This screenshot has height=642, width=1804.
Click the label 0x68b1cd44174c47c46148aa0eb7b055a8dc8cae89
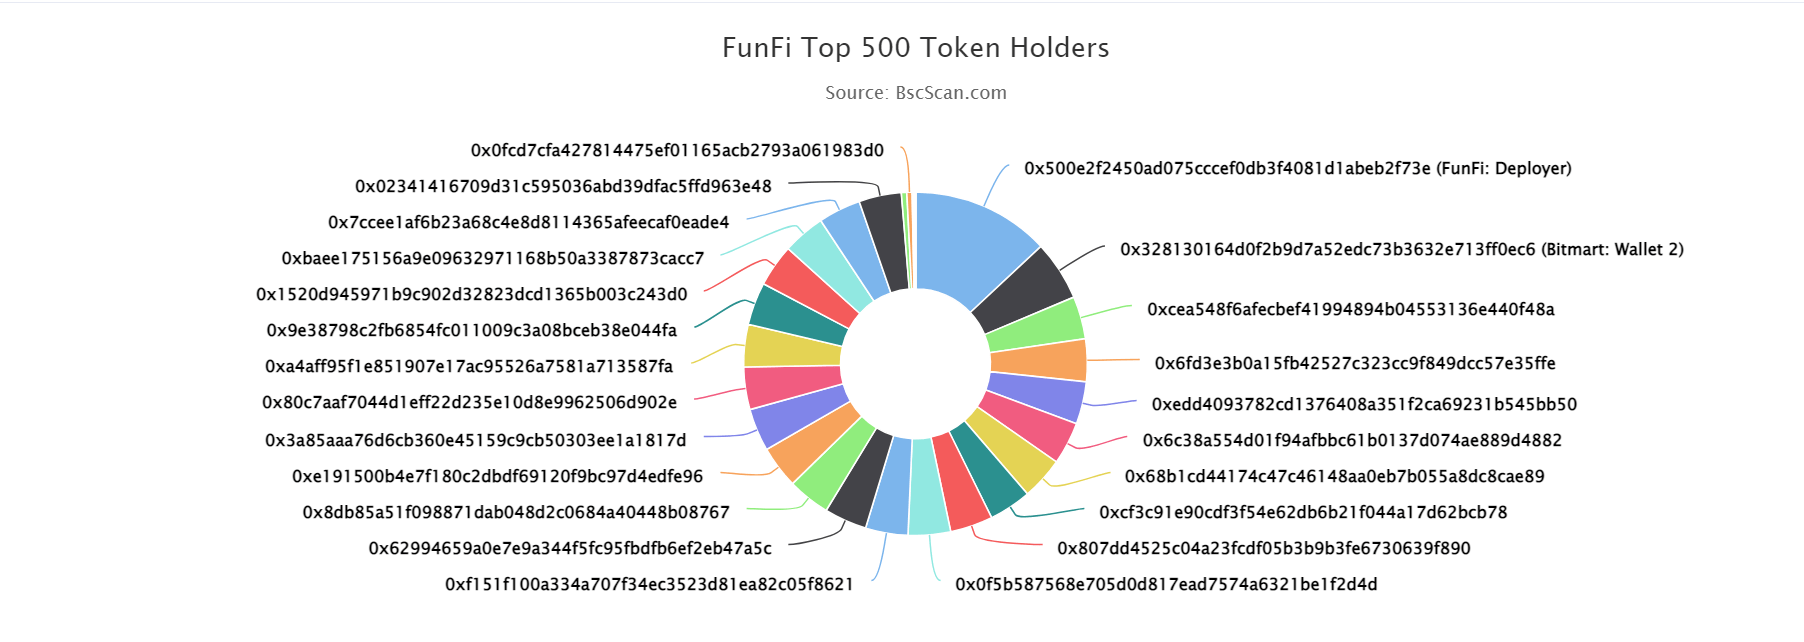(x=1334, y=476)
